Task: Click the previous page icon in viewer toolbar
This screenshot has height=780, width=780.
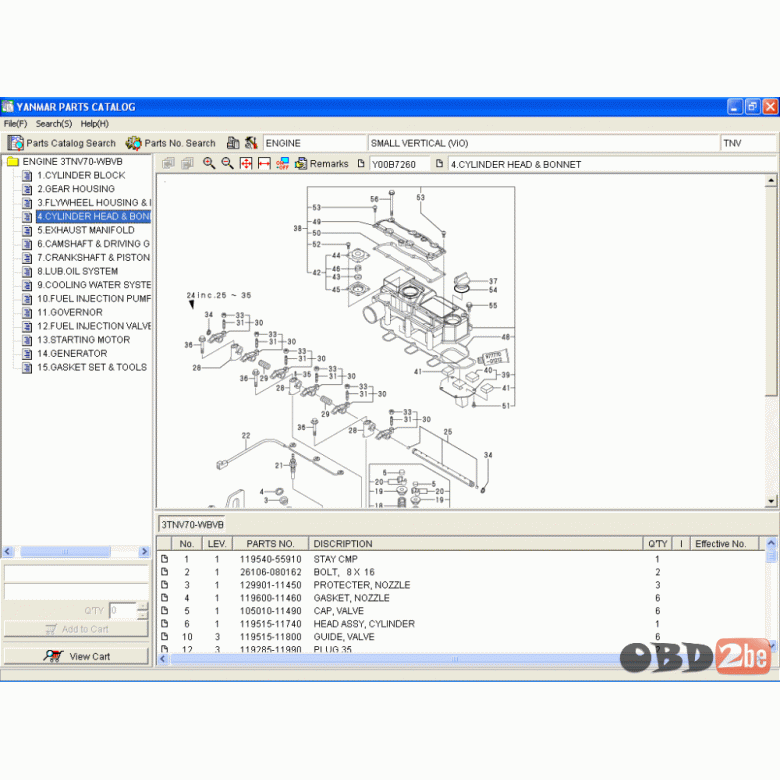Action: pos(168,163)
